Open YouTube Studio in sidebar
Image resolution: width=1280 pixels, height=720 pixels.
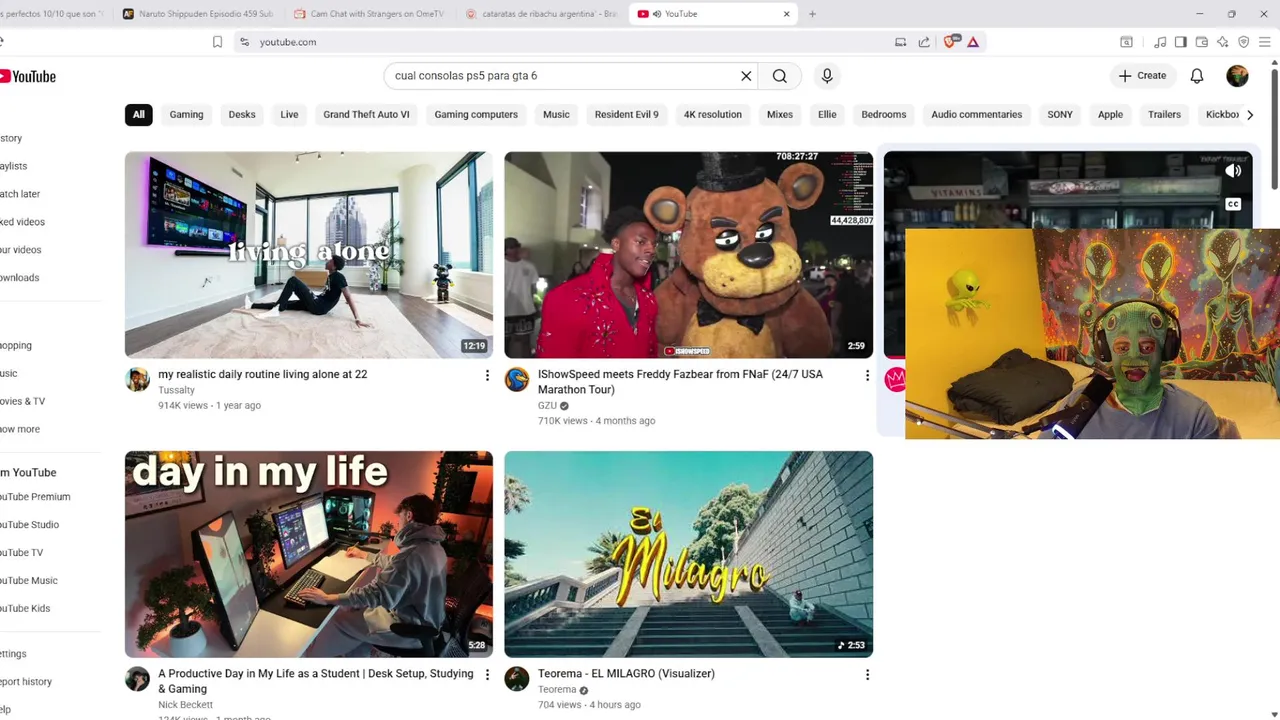tap(30, 525)
